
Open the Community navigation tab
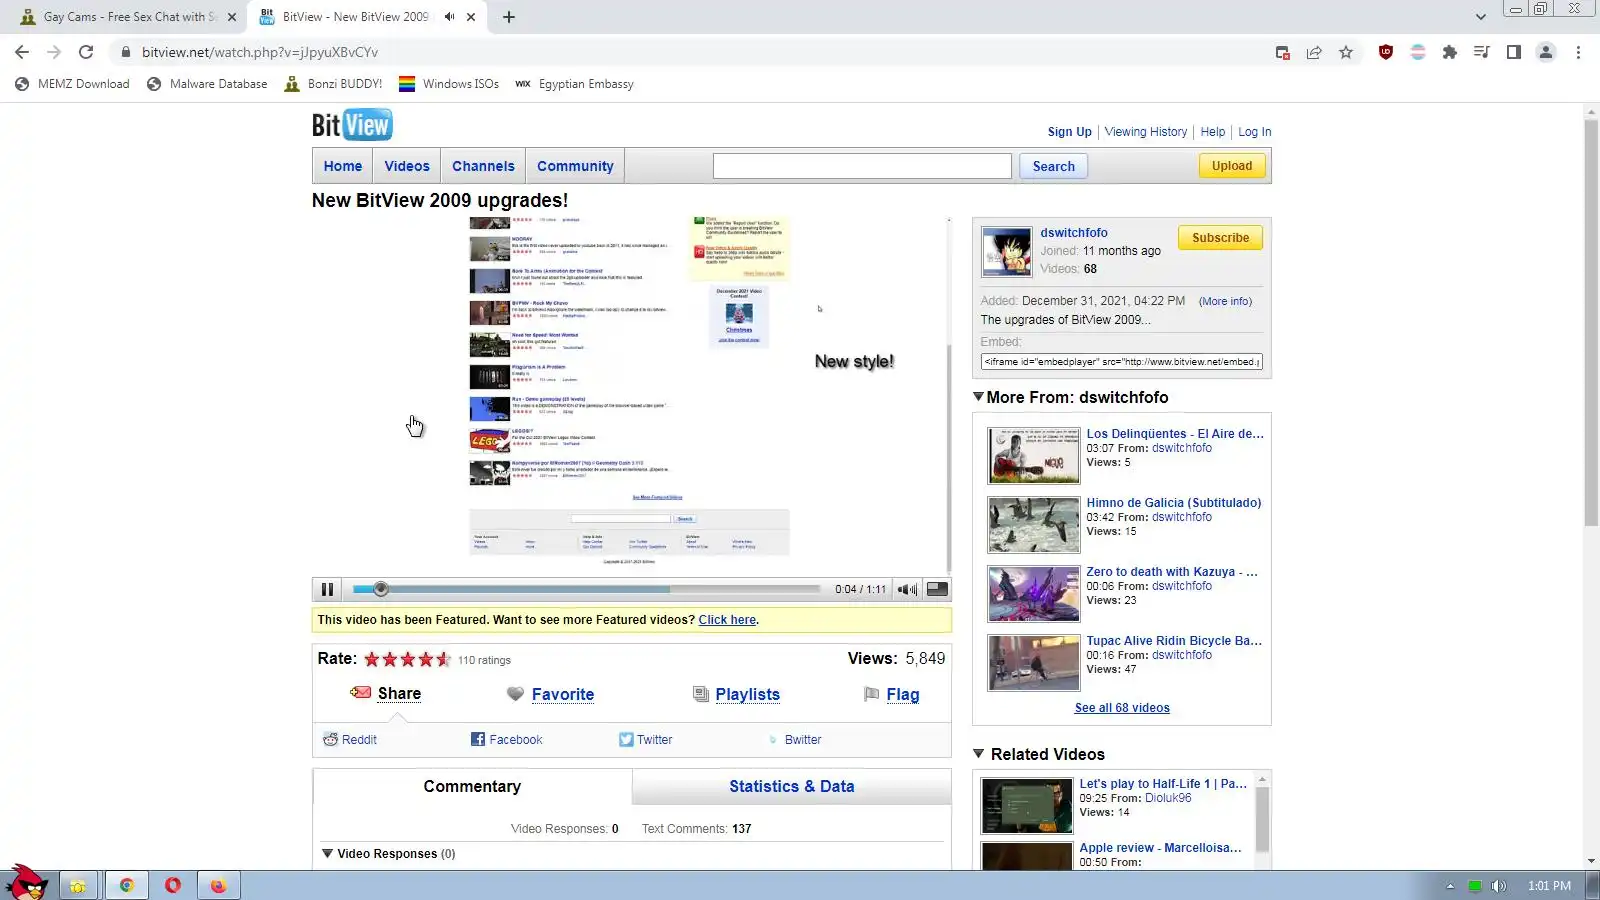[x=575, y=166]
